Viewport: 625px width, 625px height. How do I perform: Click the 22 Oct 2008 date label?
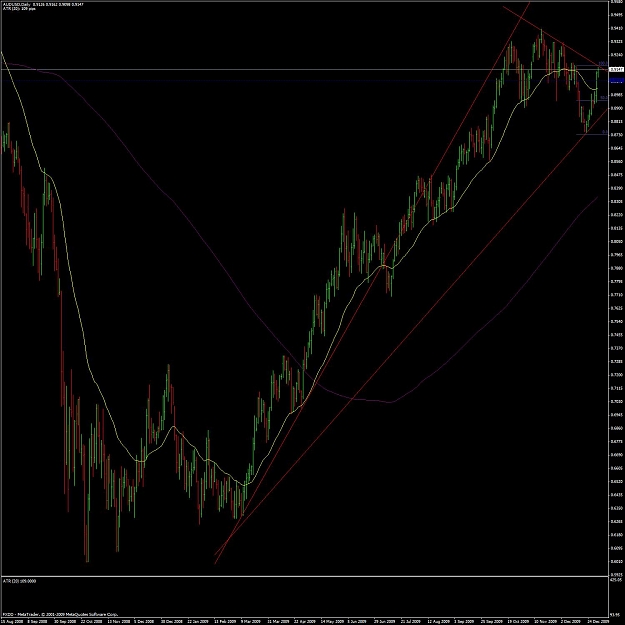(x=91, y=621)
